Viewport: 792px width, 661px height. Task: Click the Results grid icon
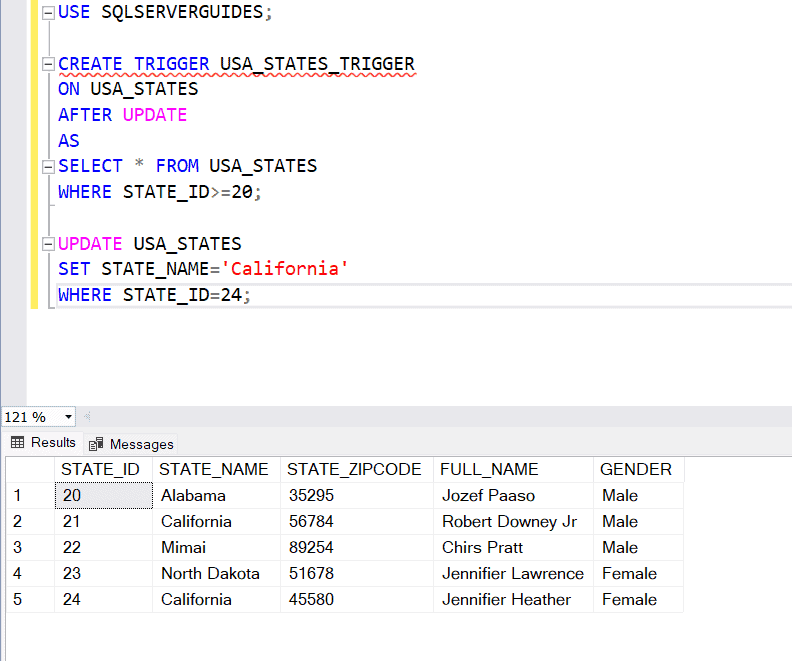click(x=18, y=443)
